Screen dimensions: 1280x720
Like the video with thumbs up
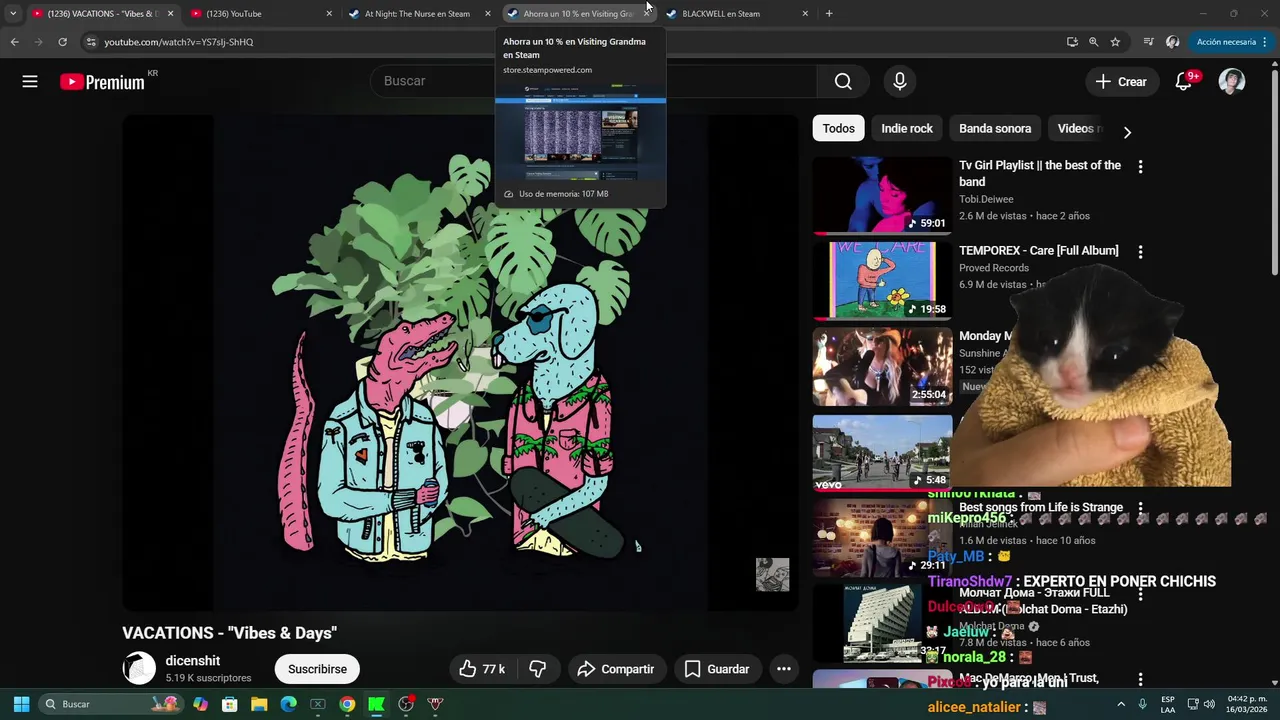483,669
